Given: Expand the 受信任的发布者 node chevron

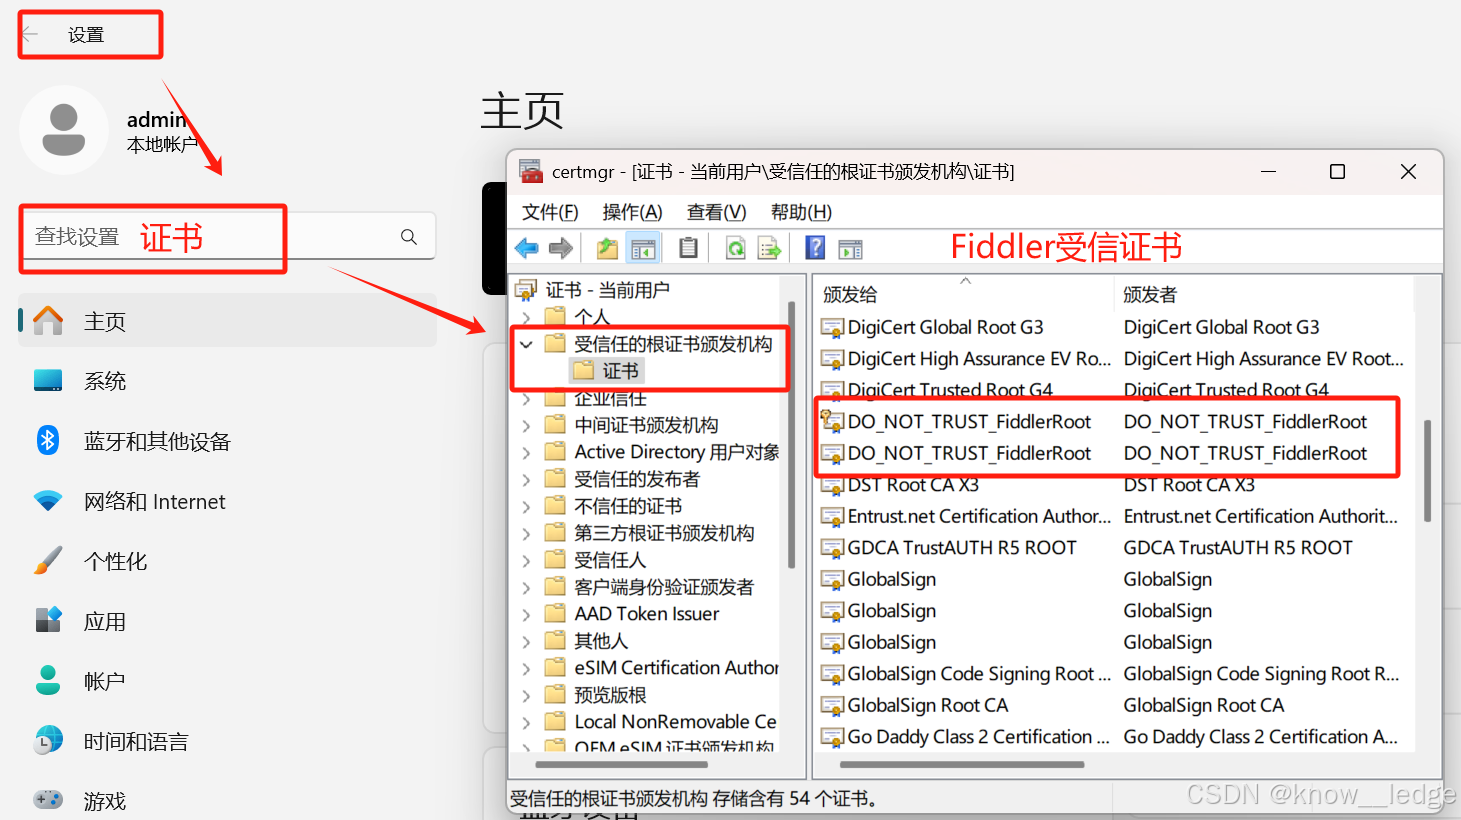Looking at the screenshot, I should pyautogui.click(x=526, y=479).
